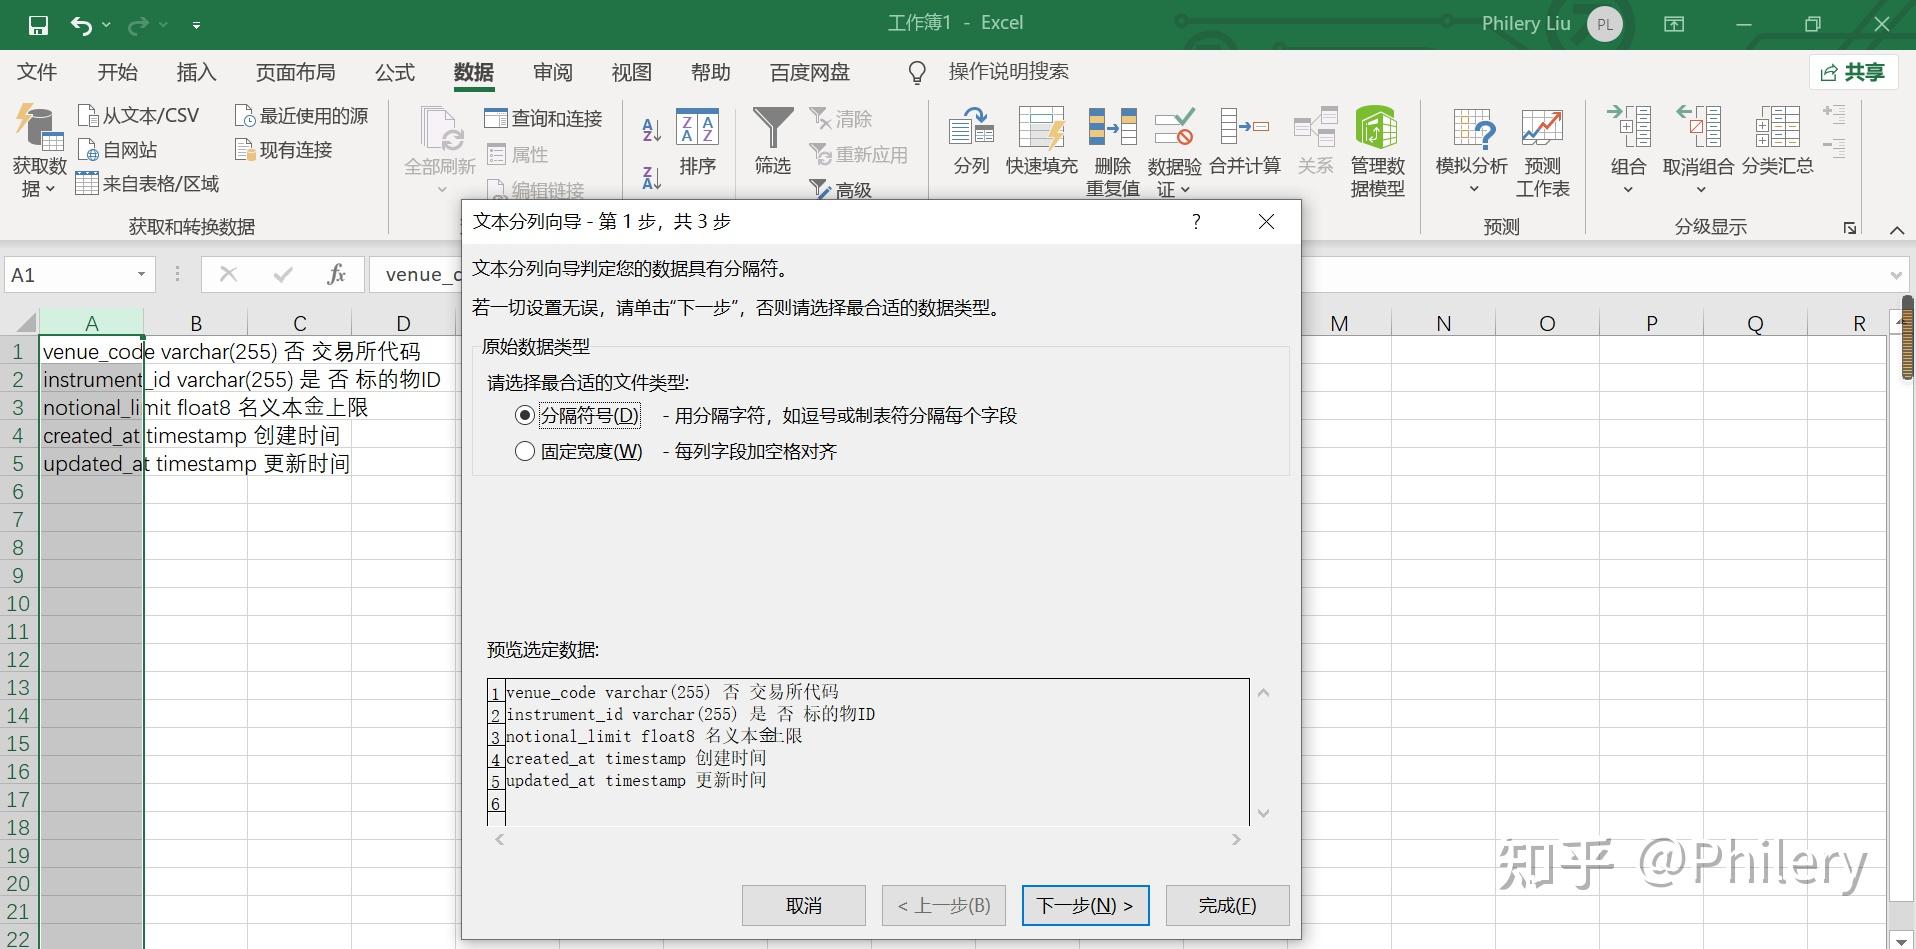Switch to the Page Layout (页面布局) tab
Viewport: 1916px width, 949px height.
pos(295,72)
